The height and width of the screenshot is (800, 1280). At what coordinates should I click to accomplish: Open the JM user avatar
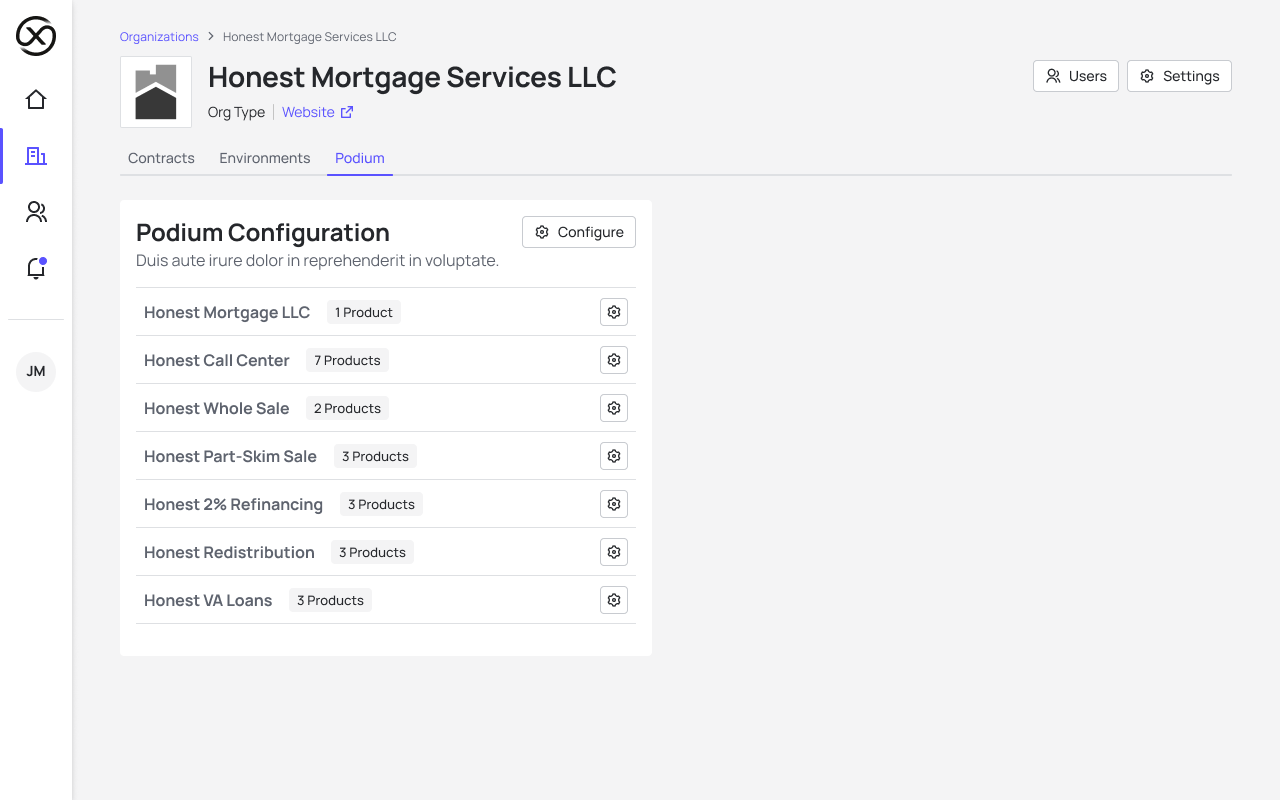click(36, 372)
